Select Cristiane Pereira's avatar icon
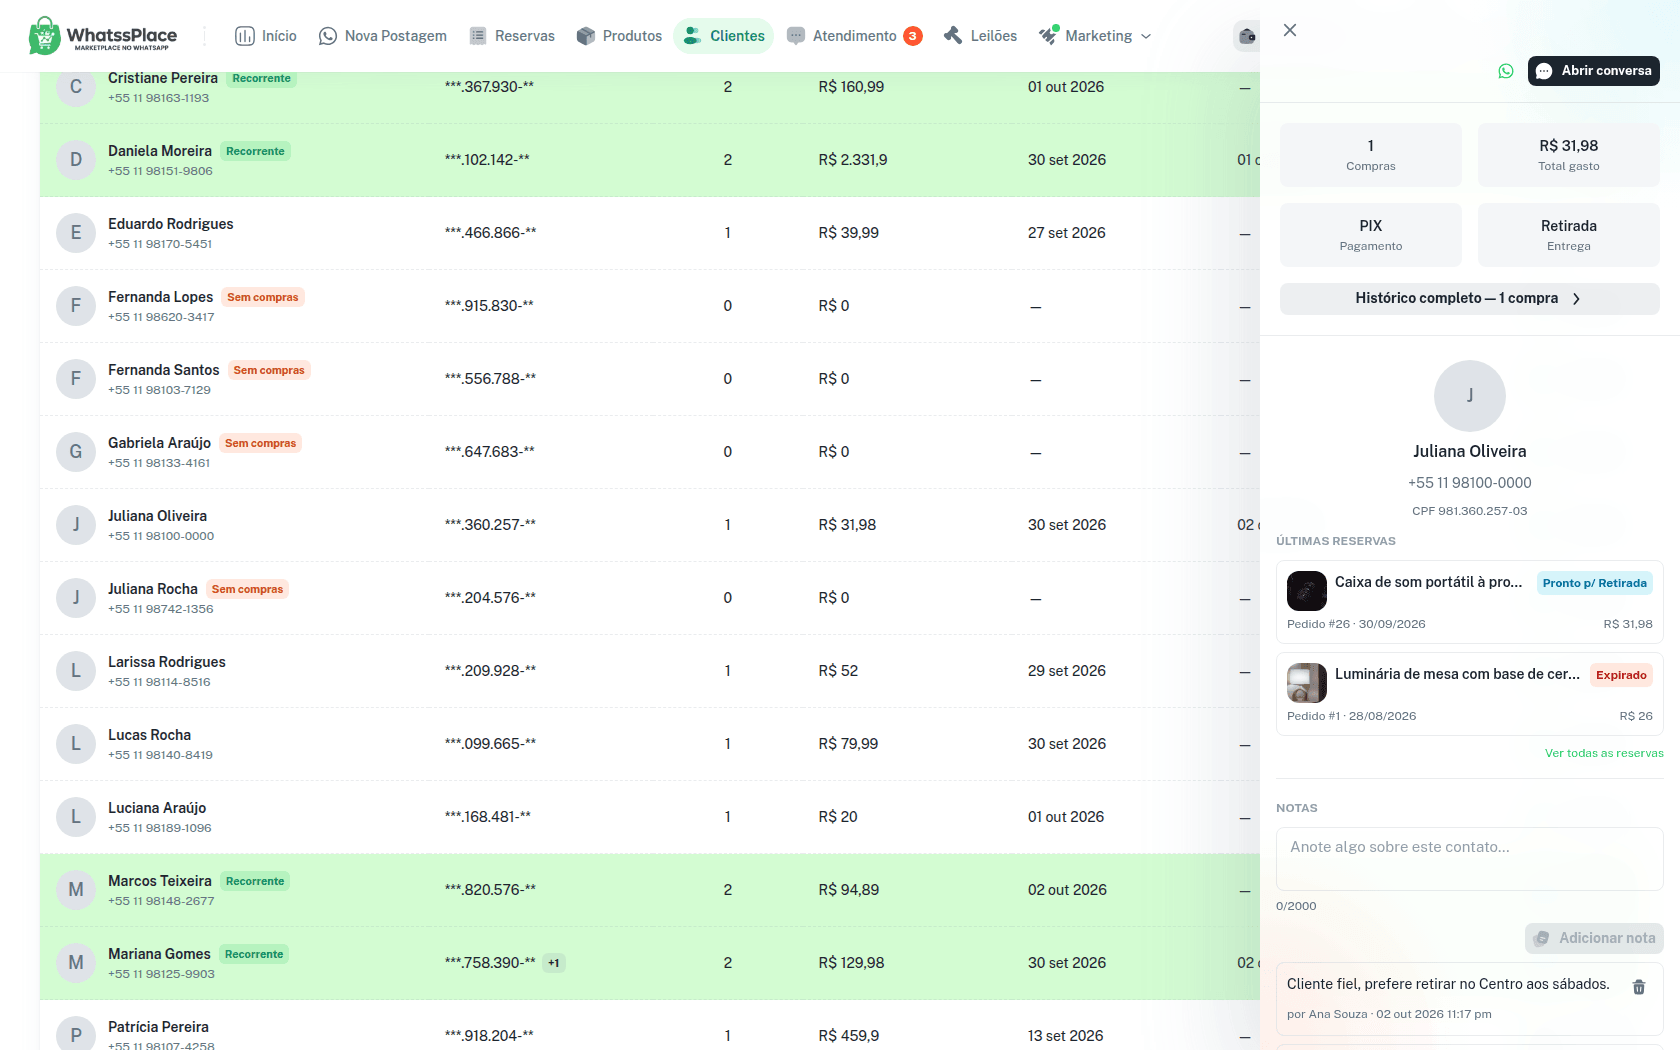 [x=76, y=87]
